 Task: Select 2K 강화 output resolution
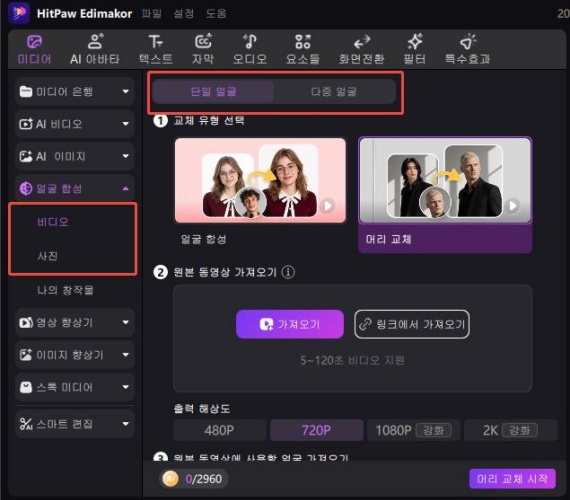(510, 430)
